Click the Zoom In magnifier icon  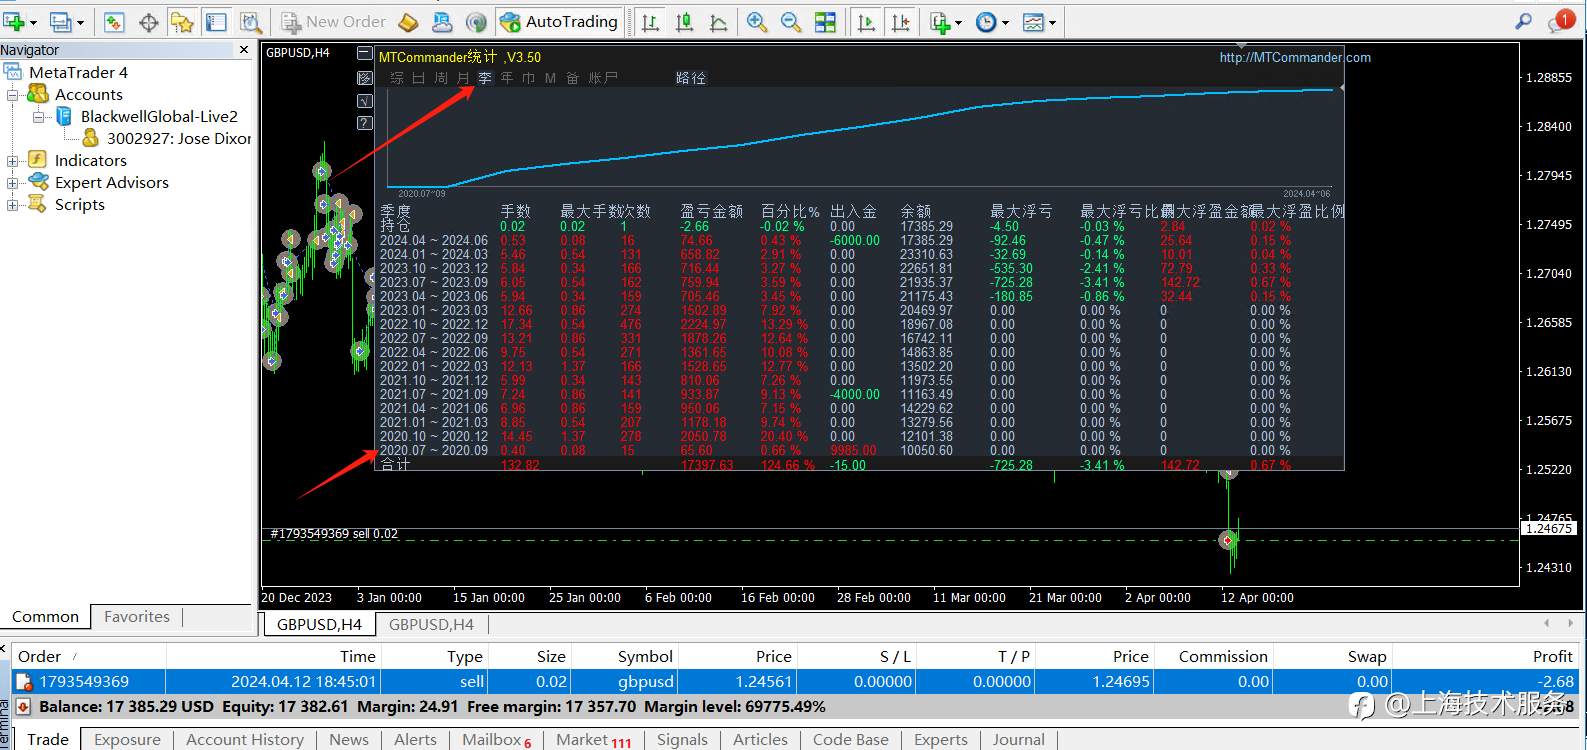pyautogui.click(x=757, y=21)
